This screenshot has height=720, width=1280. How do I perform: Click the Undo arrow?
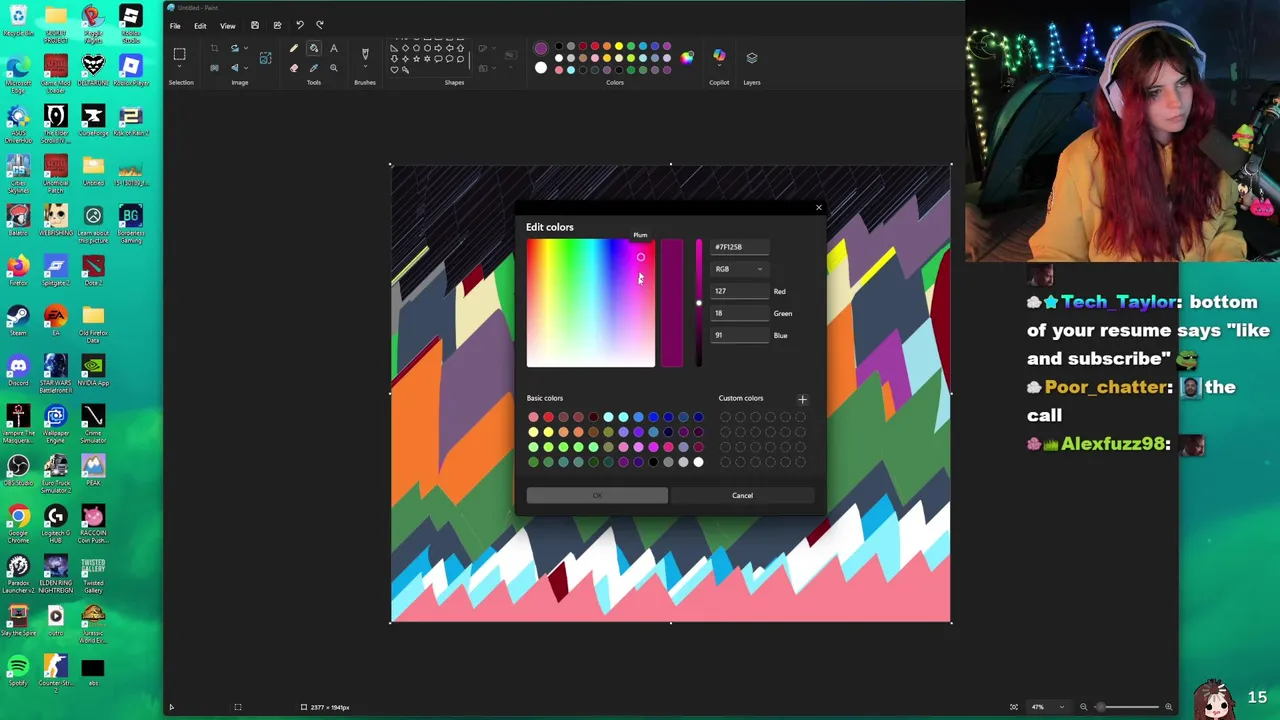[x=299, y=25]
